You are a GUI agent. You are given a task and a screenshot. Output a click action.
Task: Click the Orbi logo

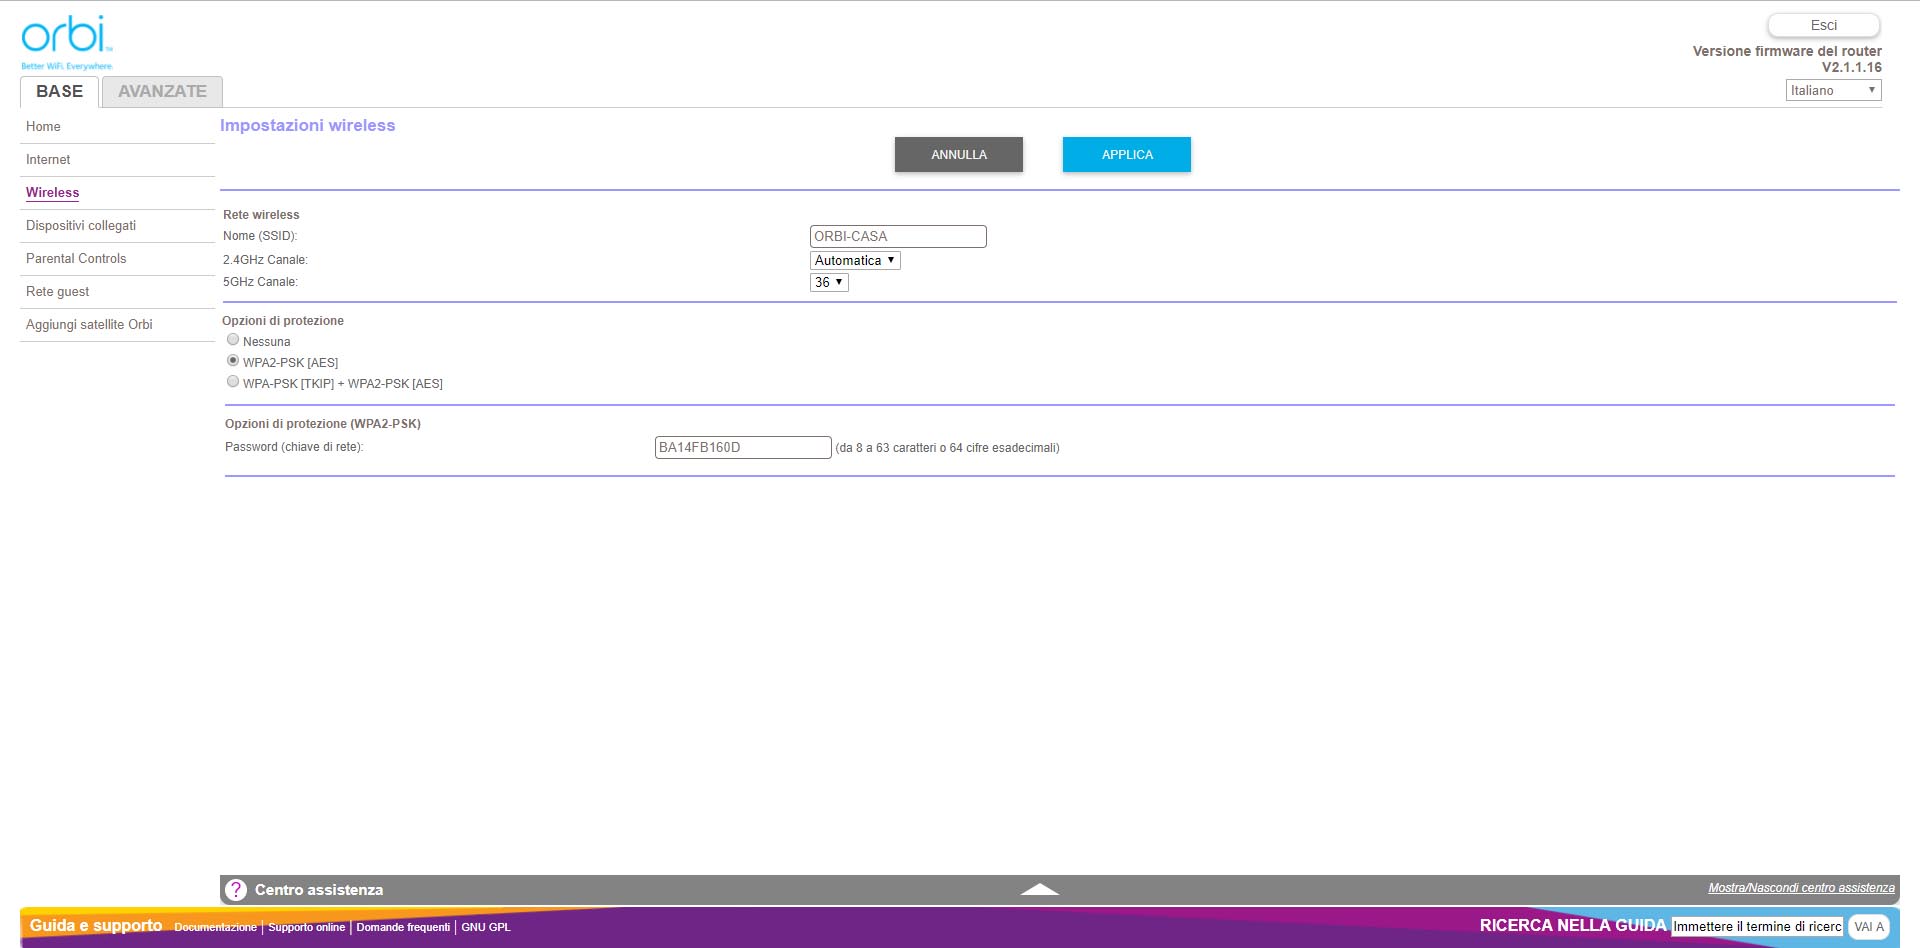[x=66, y=40]
